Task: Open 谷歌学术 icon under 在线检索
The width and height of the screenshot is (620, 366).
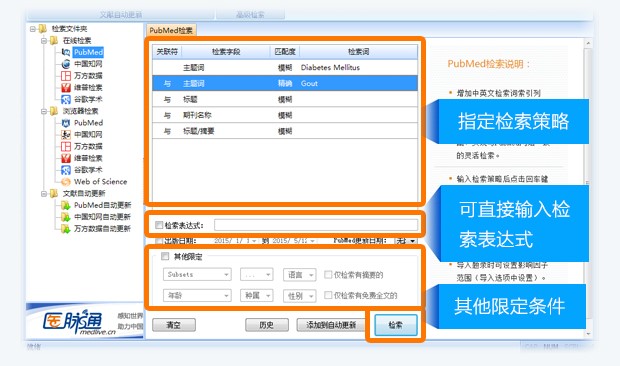Action: click(x=66, y=99)
